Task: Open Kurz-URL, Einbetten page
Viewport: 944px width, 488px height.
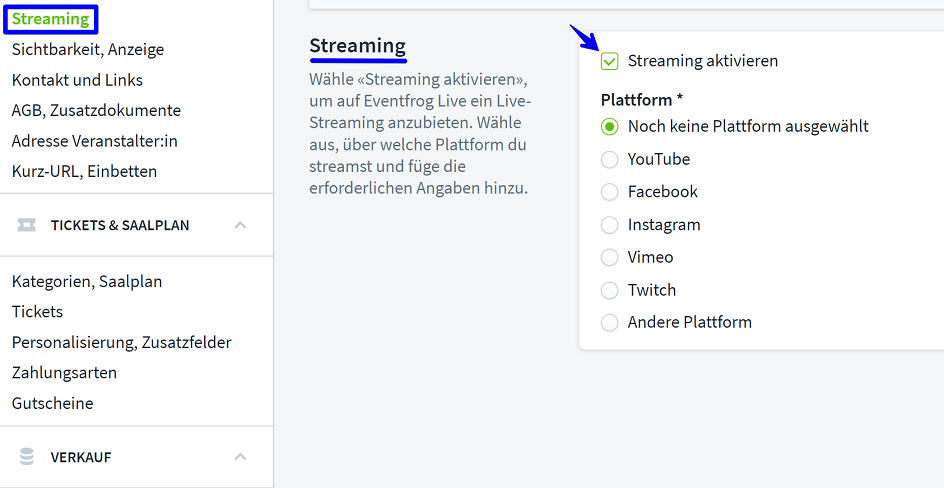Action: (84, 171)
